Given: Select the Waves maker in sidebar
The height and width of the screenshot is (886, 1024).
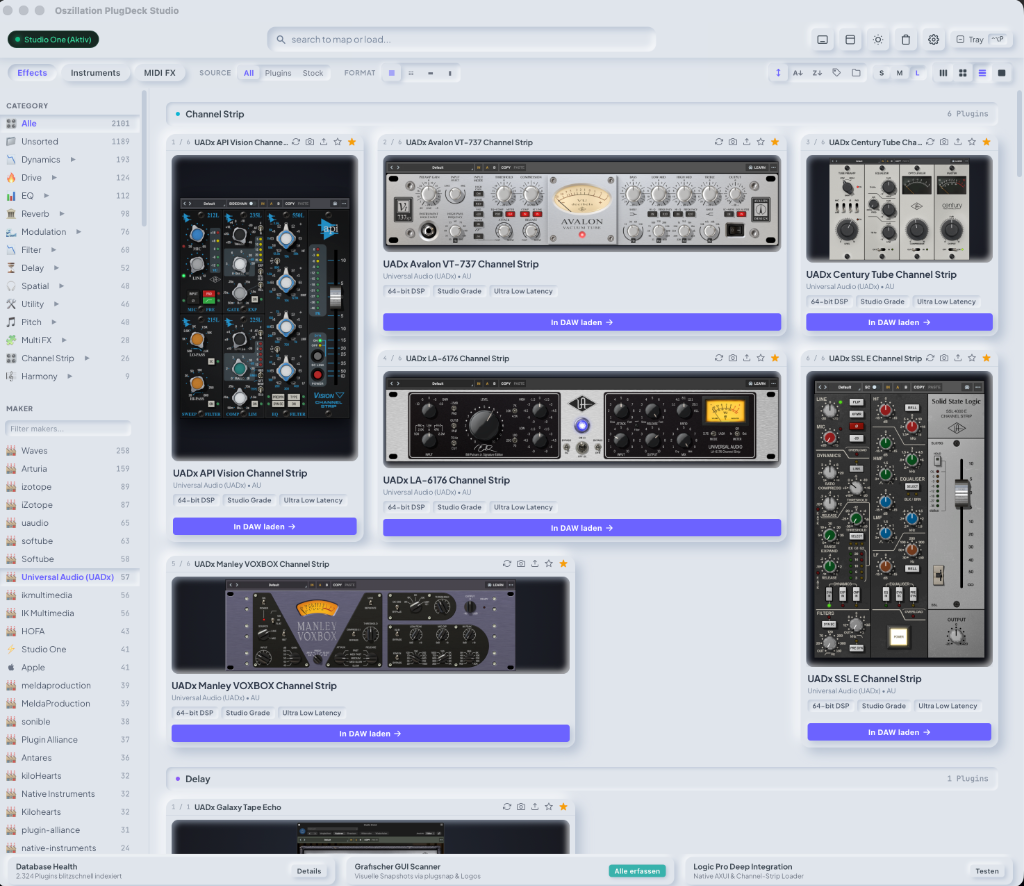Looking at the screenshot, I should coord(69,451).
